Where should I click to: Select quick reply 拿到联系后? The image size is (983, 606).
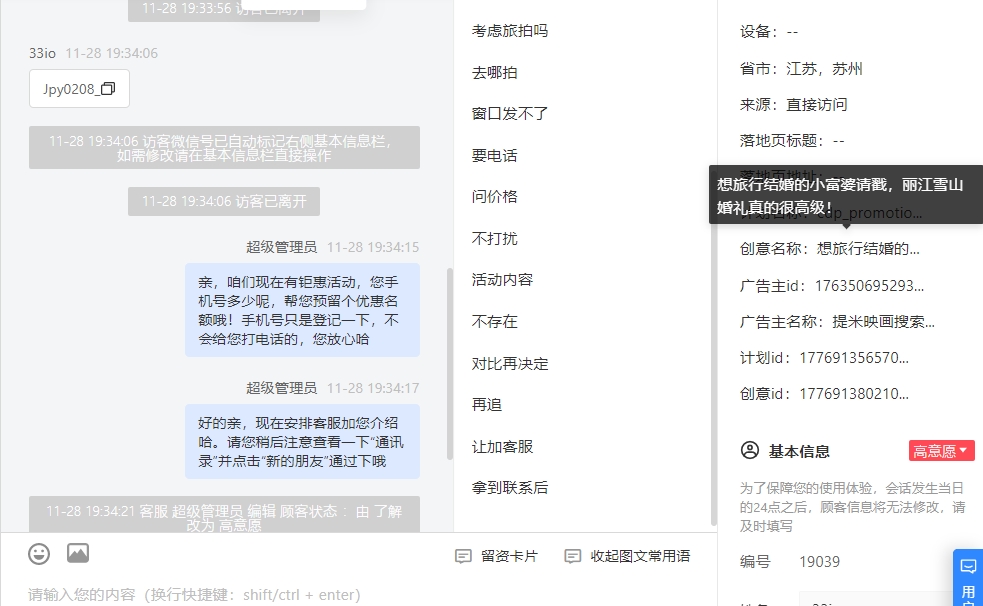coord(510,488)
